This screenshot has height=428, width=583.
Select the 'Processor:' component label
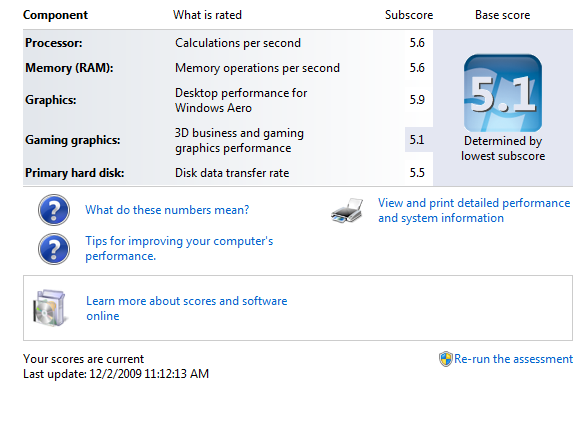click(x=54, y=43)
